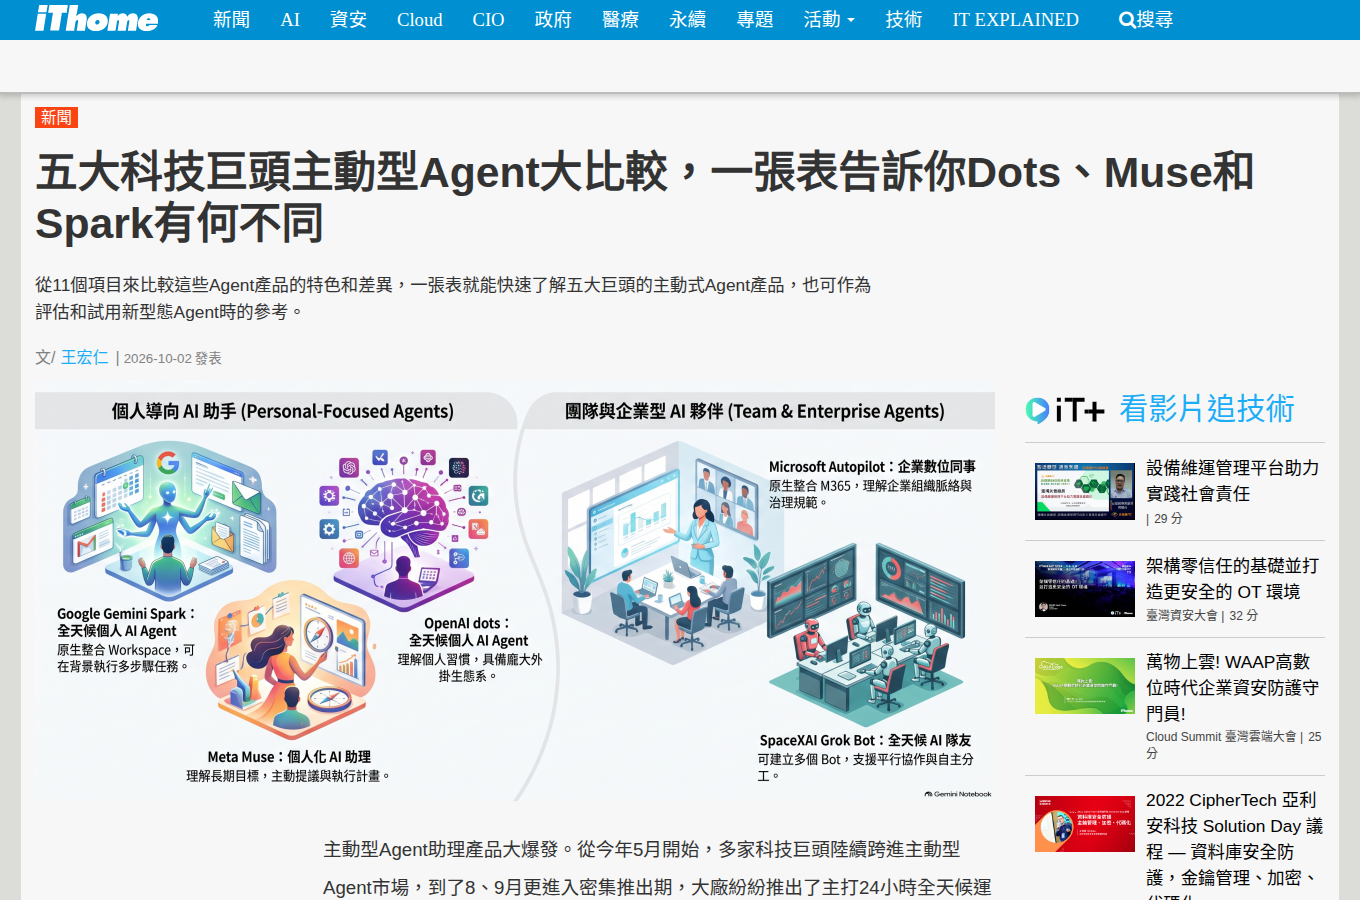Screen dimensions: 1360x900
Task: Open red CipherTech video thumbnail
Action: pyautogui.click(x=1085, y=824)
